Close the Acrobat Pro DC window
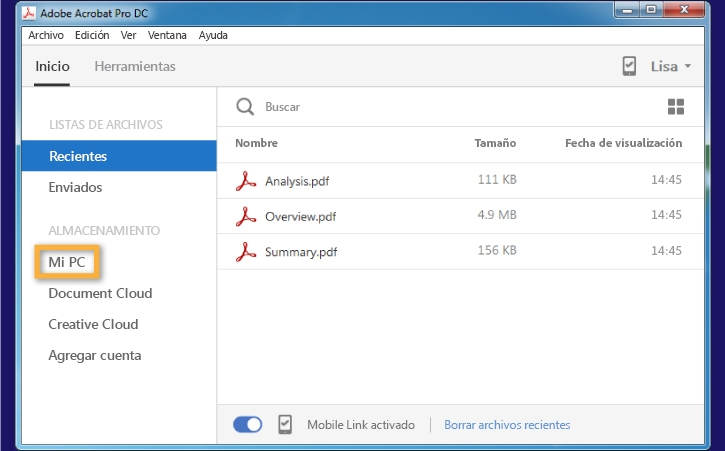The image size is (725, 451). [684, 10]
